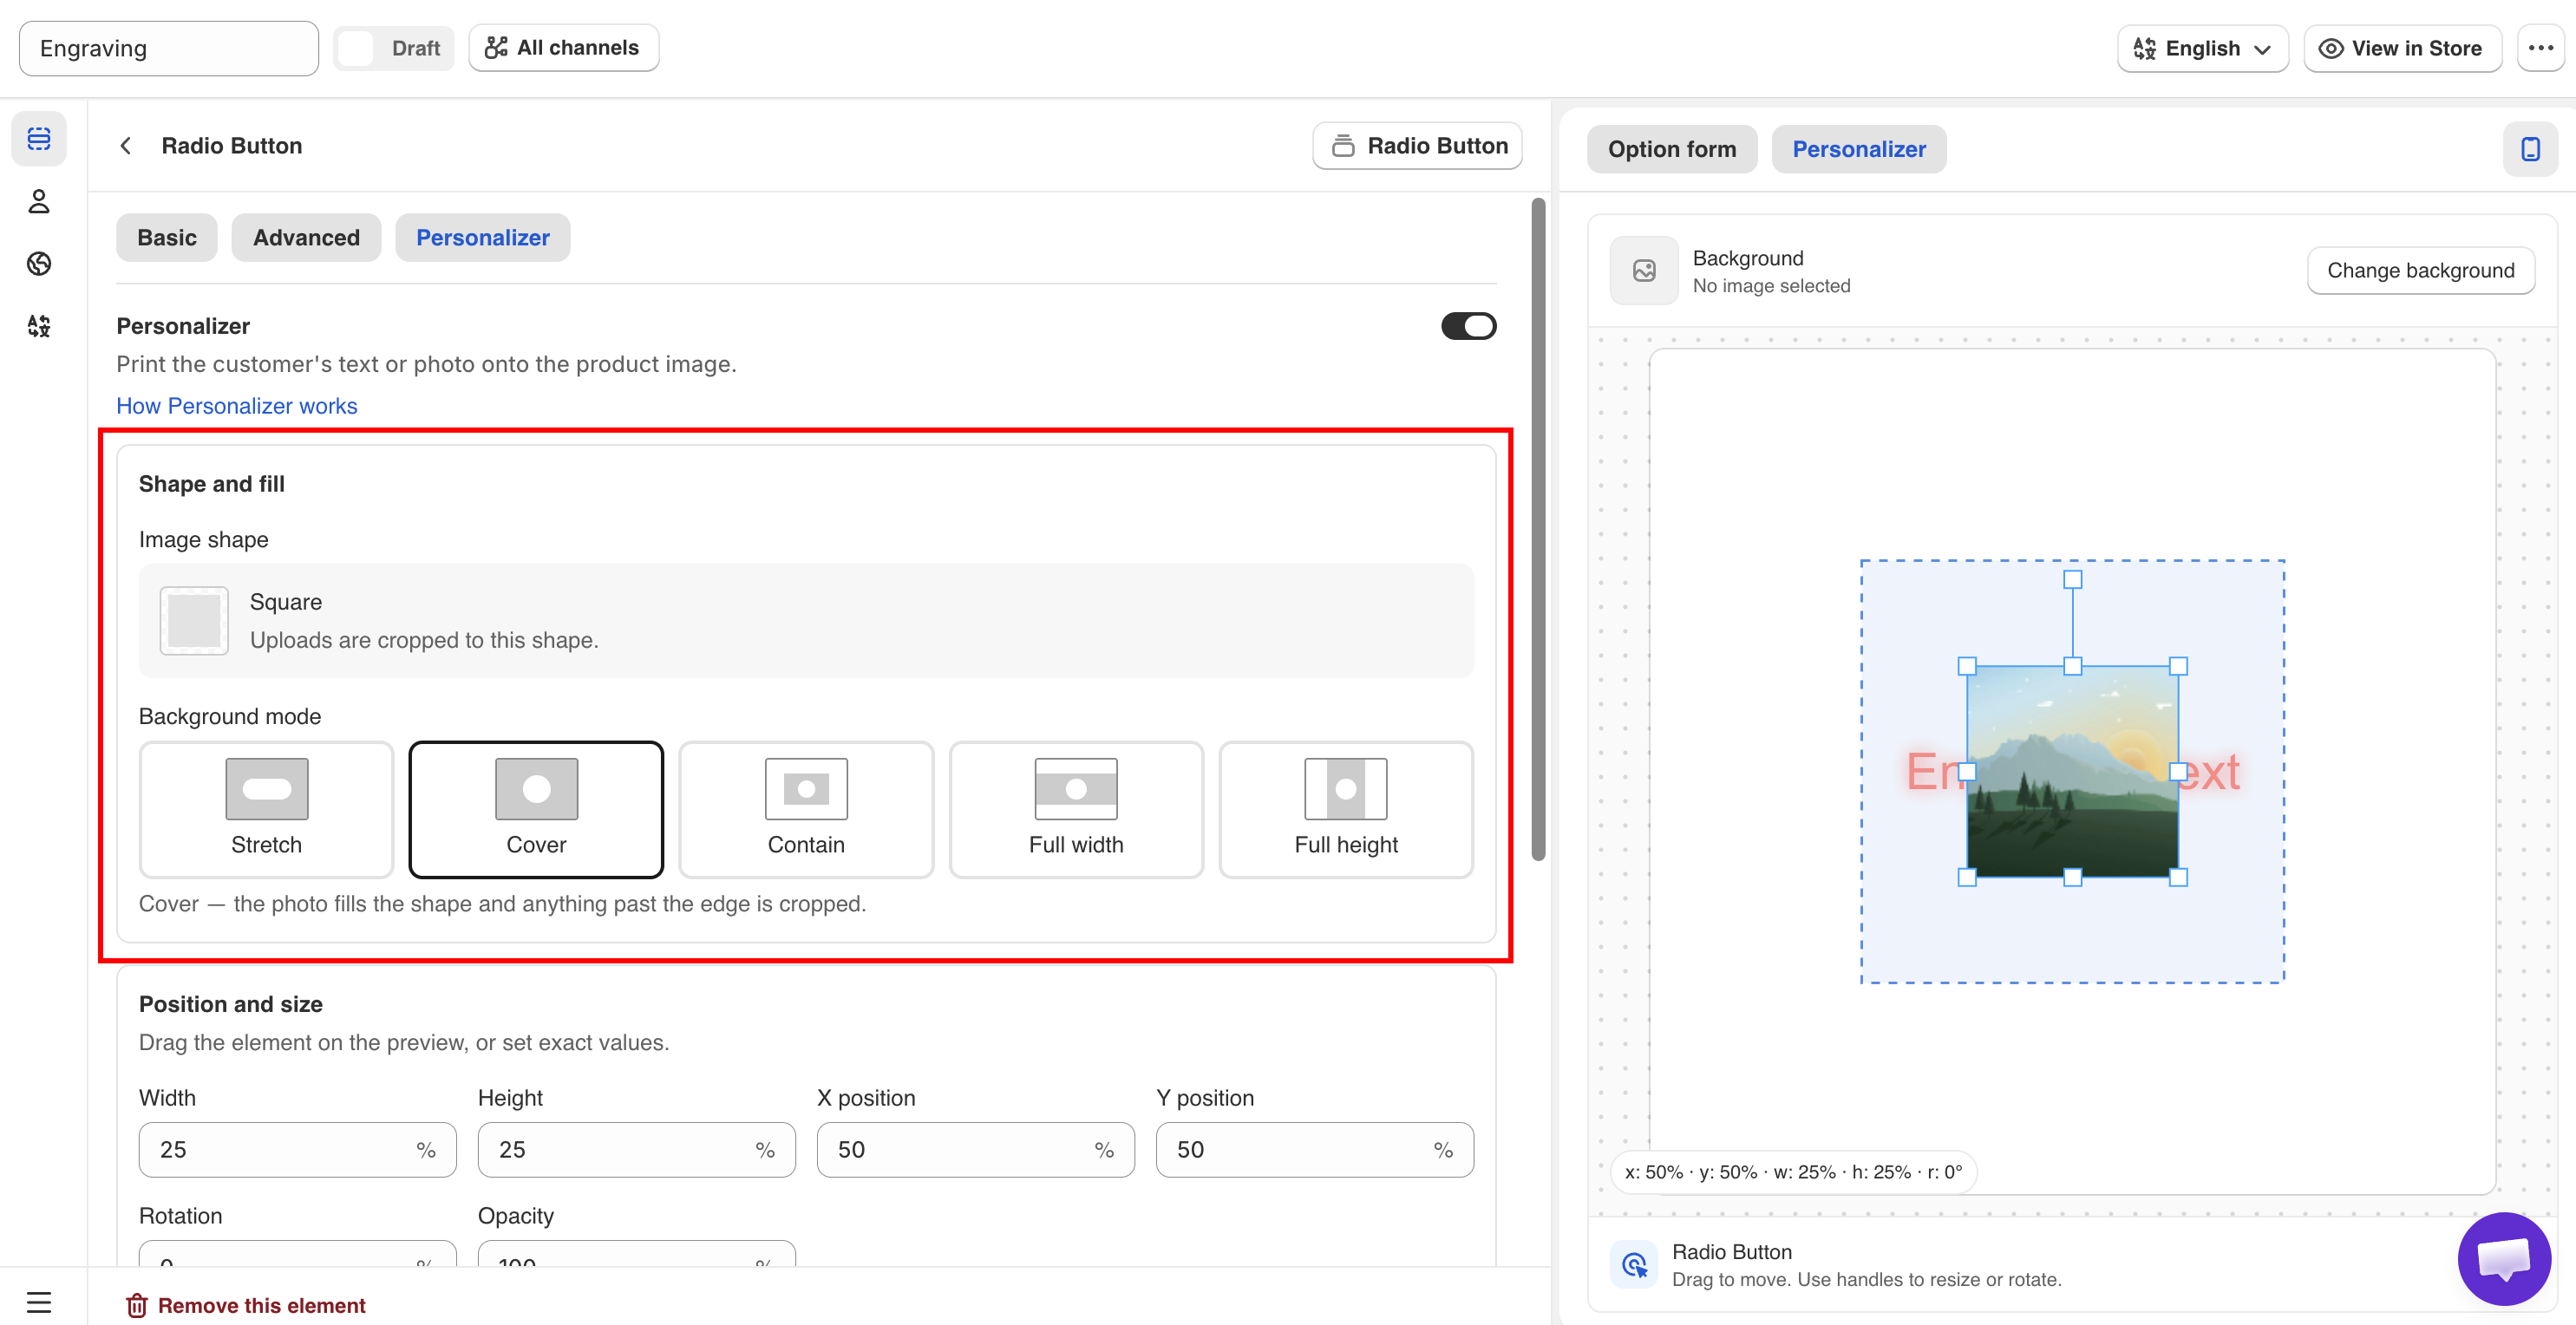Go back with the left chevron
2576x1325 pixels.
click(x=126, y=146)
